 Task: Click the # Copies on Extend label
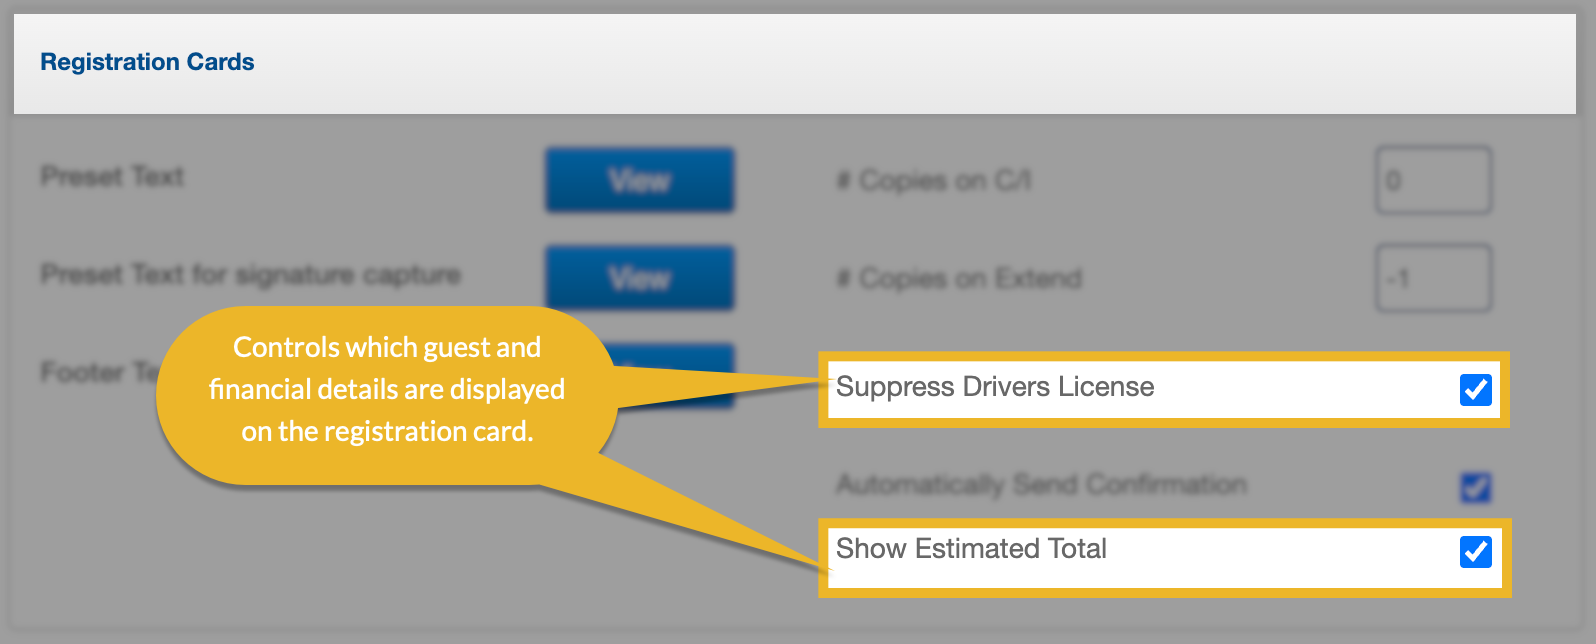pyautogui.click(x=959, y=279)
